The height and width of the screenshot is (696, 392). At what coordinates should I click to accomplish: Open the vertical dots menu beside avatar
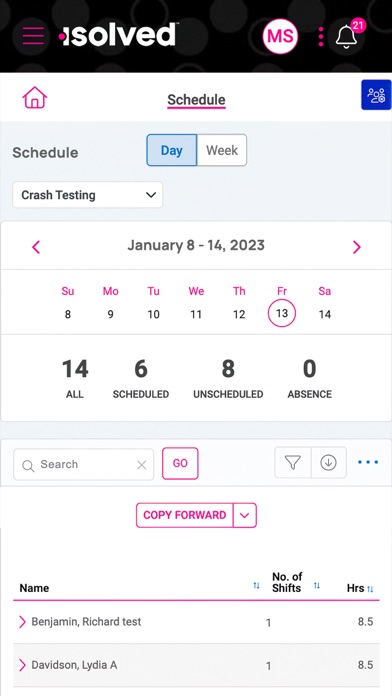pos(321,36)
